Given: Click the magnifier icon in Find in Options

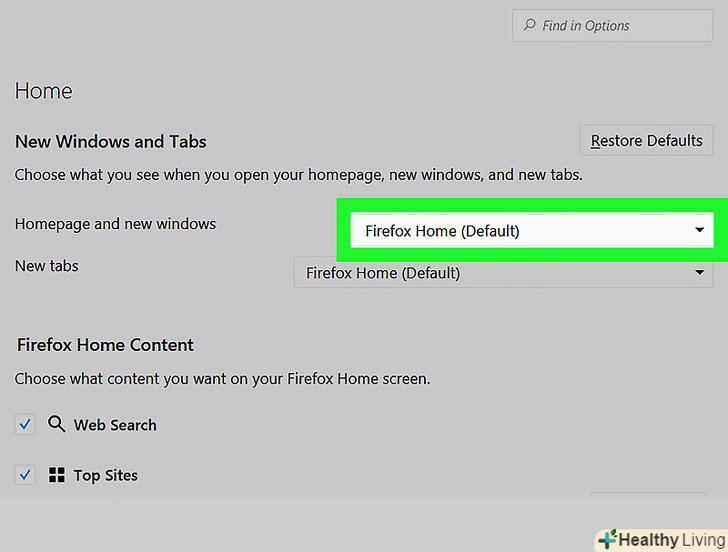Looking at the screenshot, I should (x=529, y=26).
